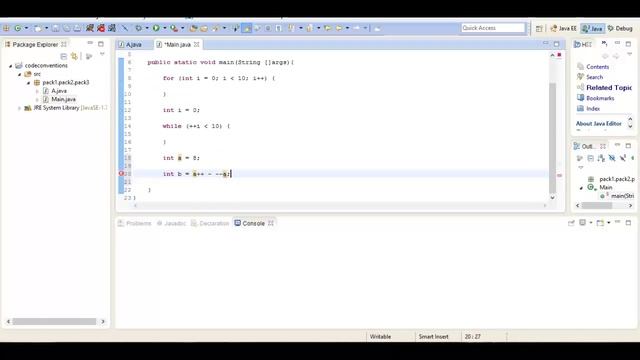The width and height of the screenshot is (640, 360).
Task: Open Package Explorer View Menu triangle
Action: pos(102,54)
